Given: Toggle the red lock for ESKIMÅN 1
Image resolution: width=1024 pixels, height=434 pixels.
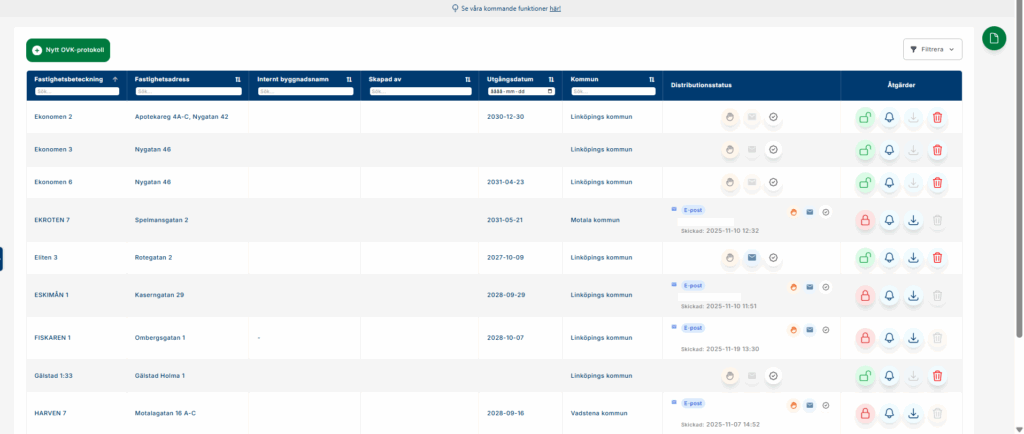Looking at the screenshot, I should [864, 295].
